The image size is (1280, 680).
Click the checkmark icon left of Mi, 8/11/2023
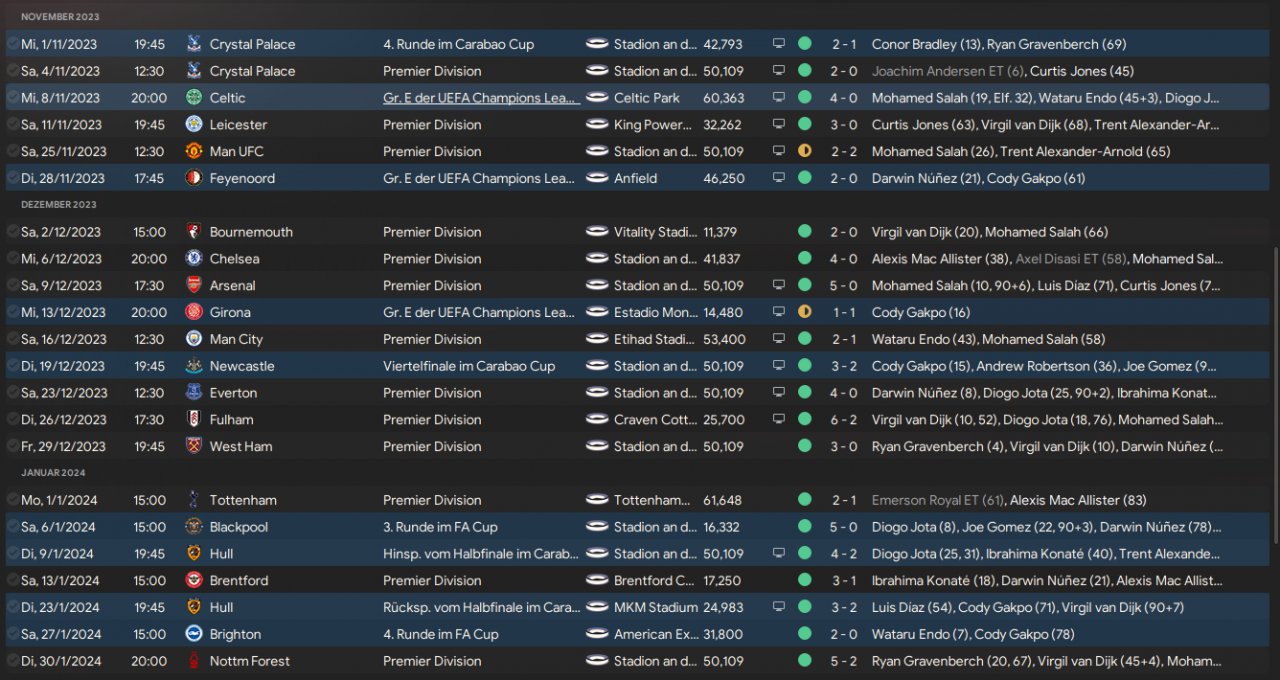pyautogui.click(x=12, y=98)
